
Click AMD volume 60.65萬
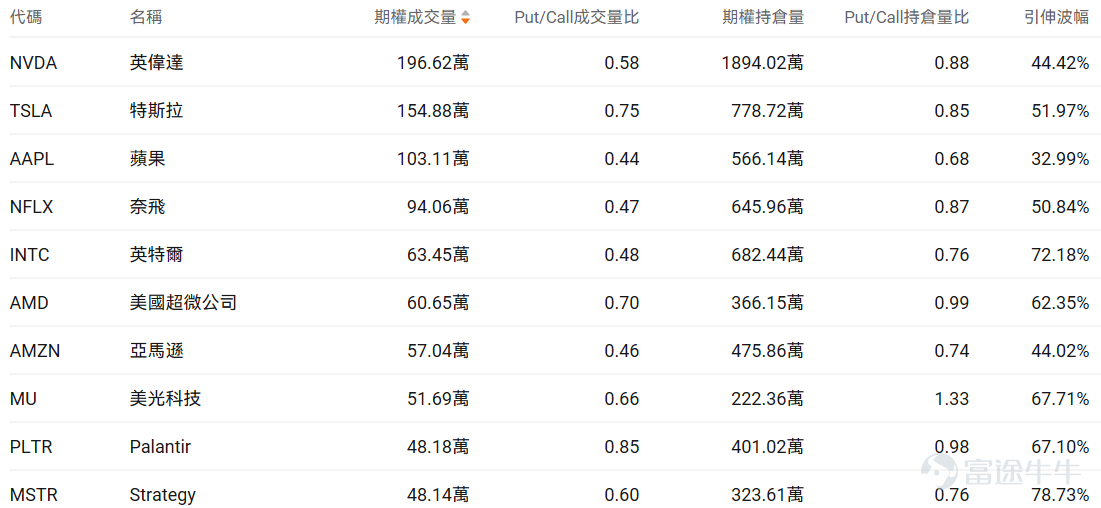[438, 303]
